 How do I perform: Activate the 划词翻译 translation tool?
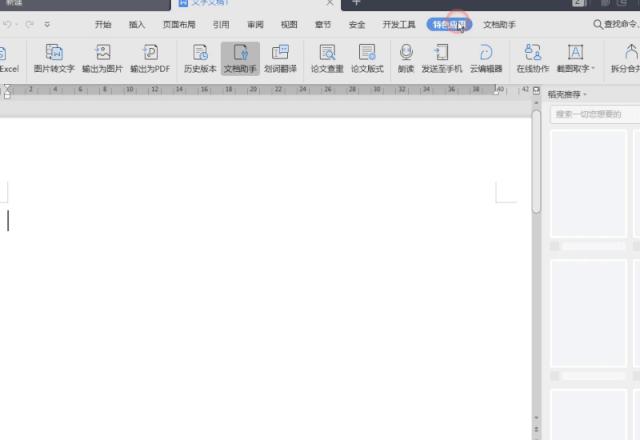tap(280, 59)
